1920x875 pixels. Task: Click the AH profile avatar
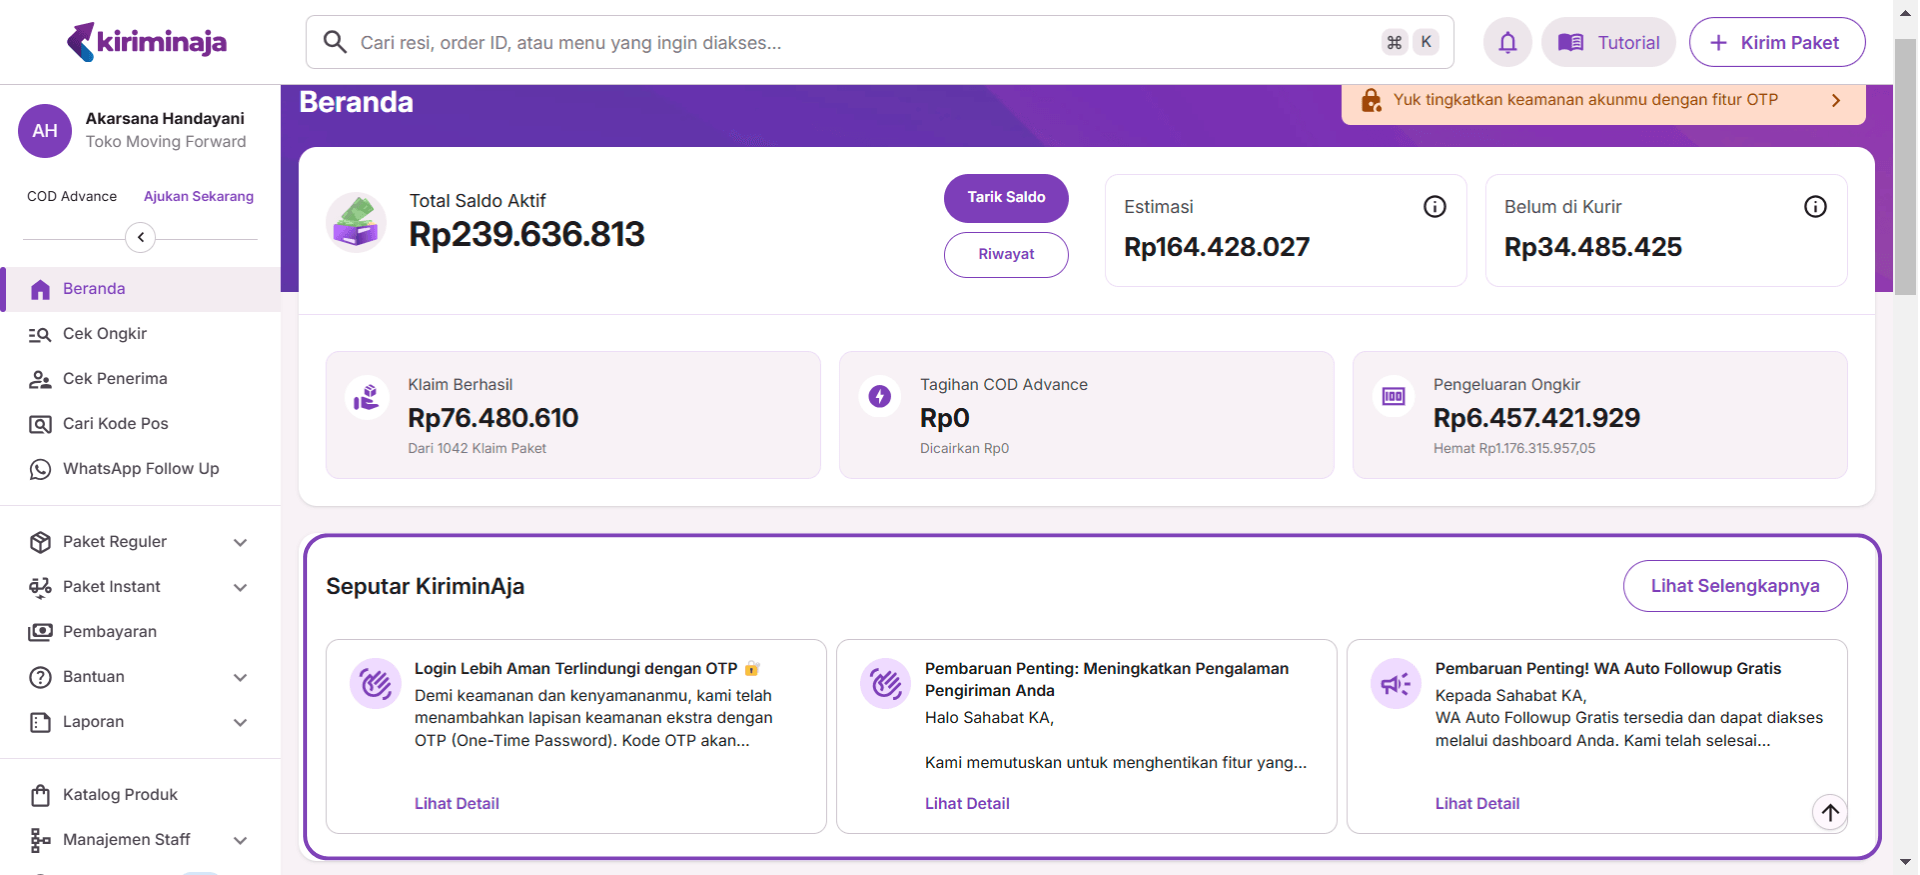[x=45, y=131]
